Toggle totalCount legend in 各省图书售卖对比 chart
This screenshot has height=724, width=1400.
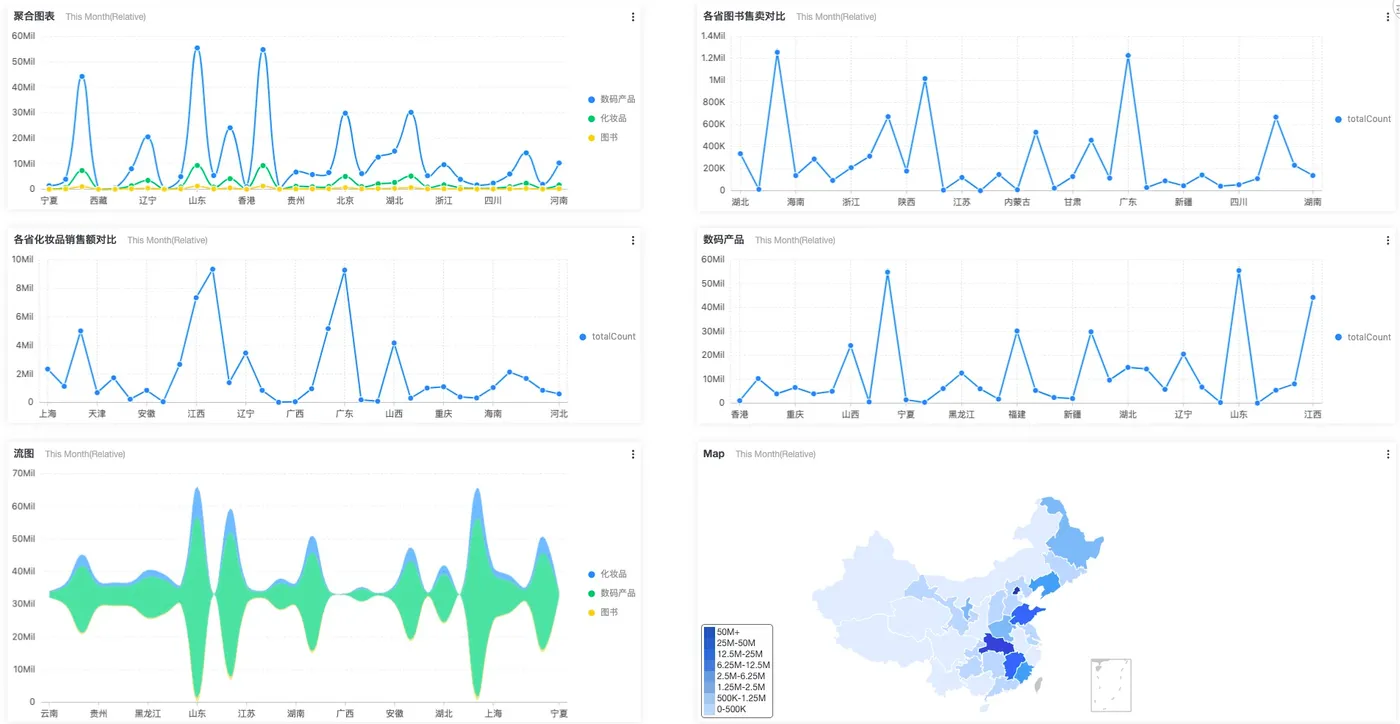1363,119
